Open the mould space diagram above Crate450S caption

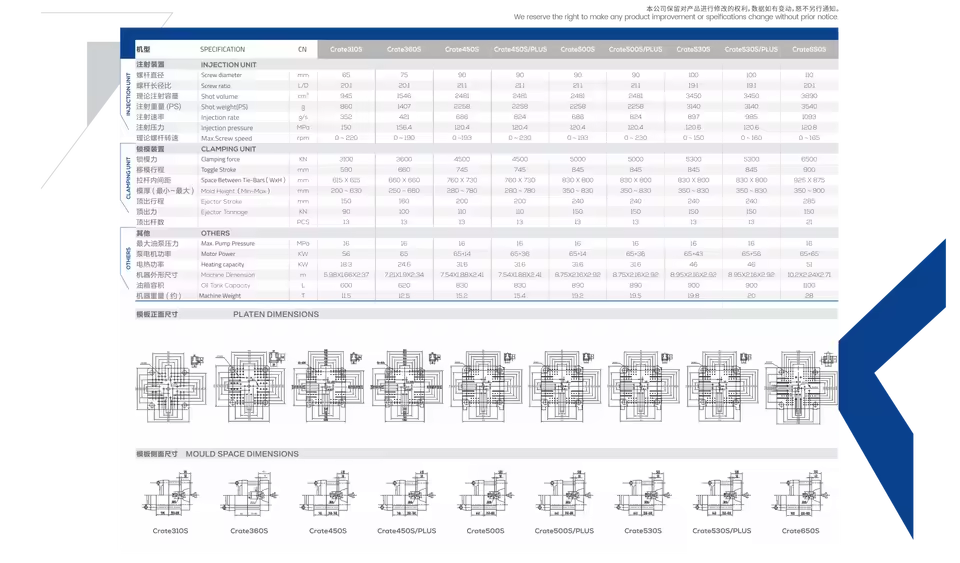point(328,493)
